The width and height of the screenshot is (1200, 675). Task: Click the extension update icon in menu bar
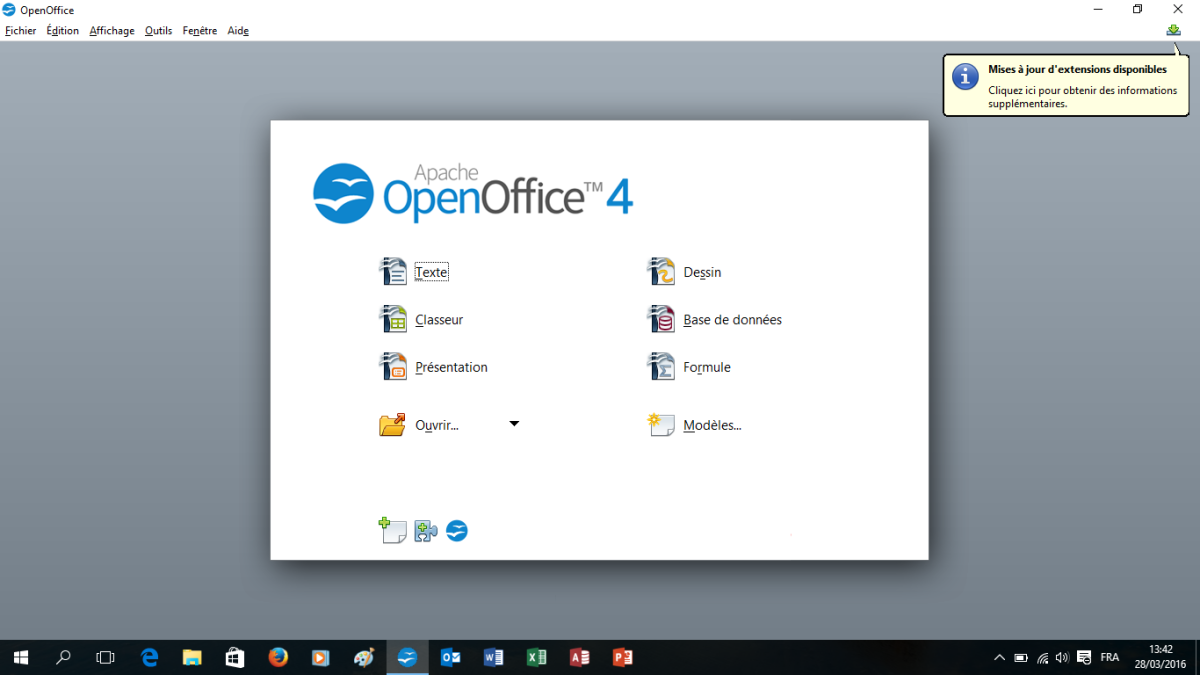pos(1173,30)
